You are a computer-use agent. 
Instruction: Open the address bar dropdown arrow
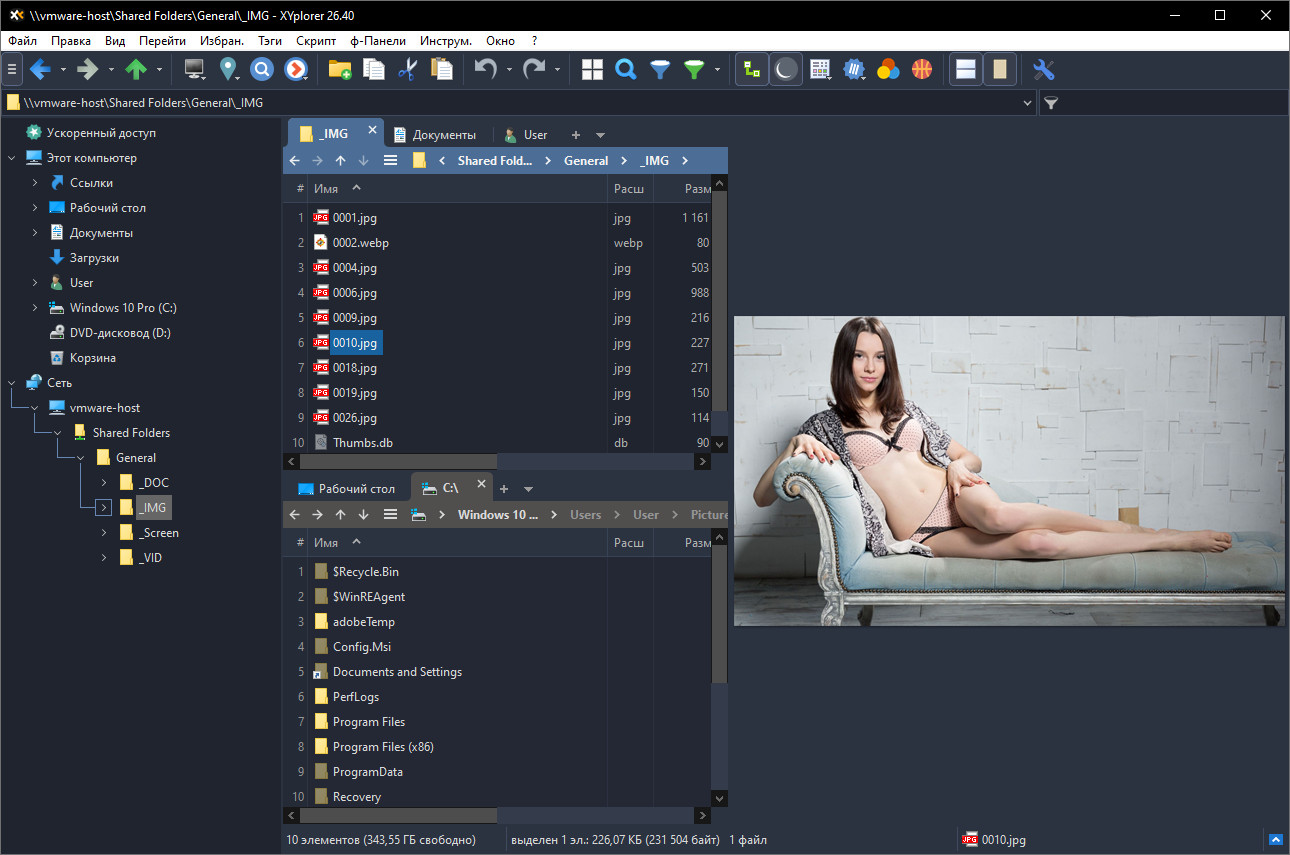1028,102
